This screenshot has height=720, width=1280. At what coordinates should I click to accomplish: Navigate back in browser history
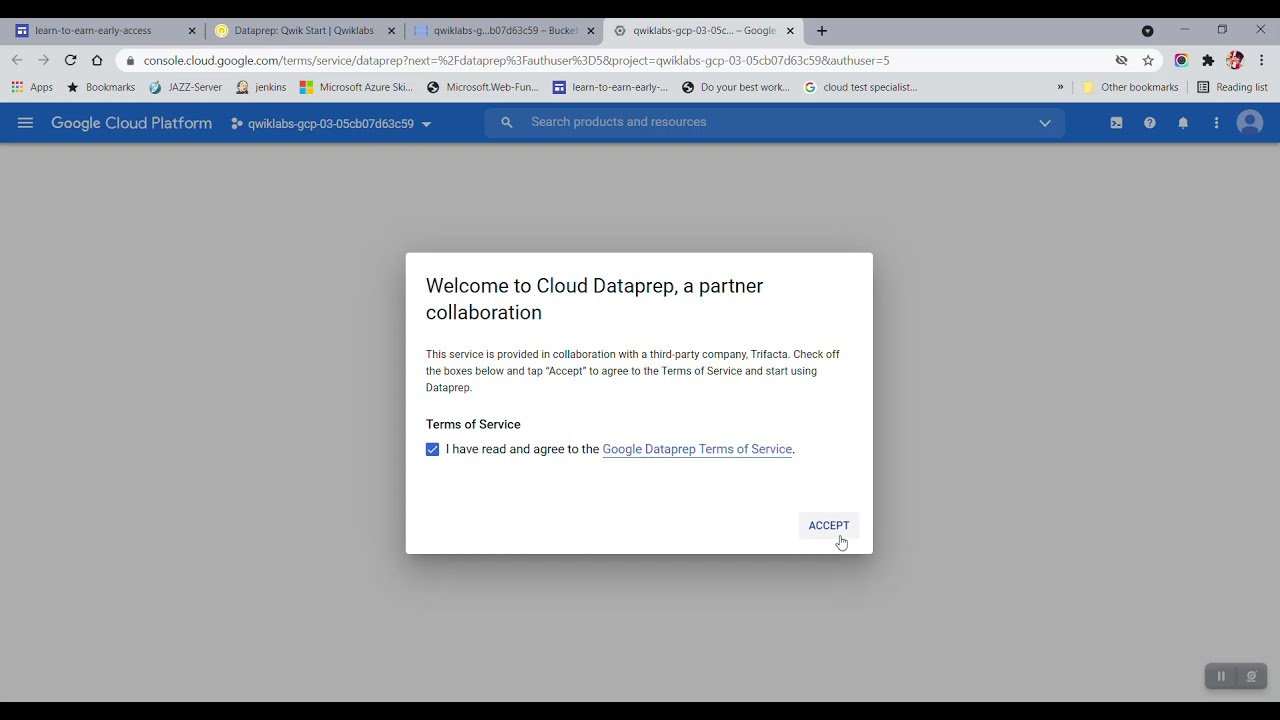pos(17,60)
